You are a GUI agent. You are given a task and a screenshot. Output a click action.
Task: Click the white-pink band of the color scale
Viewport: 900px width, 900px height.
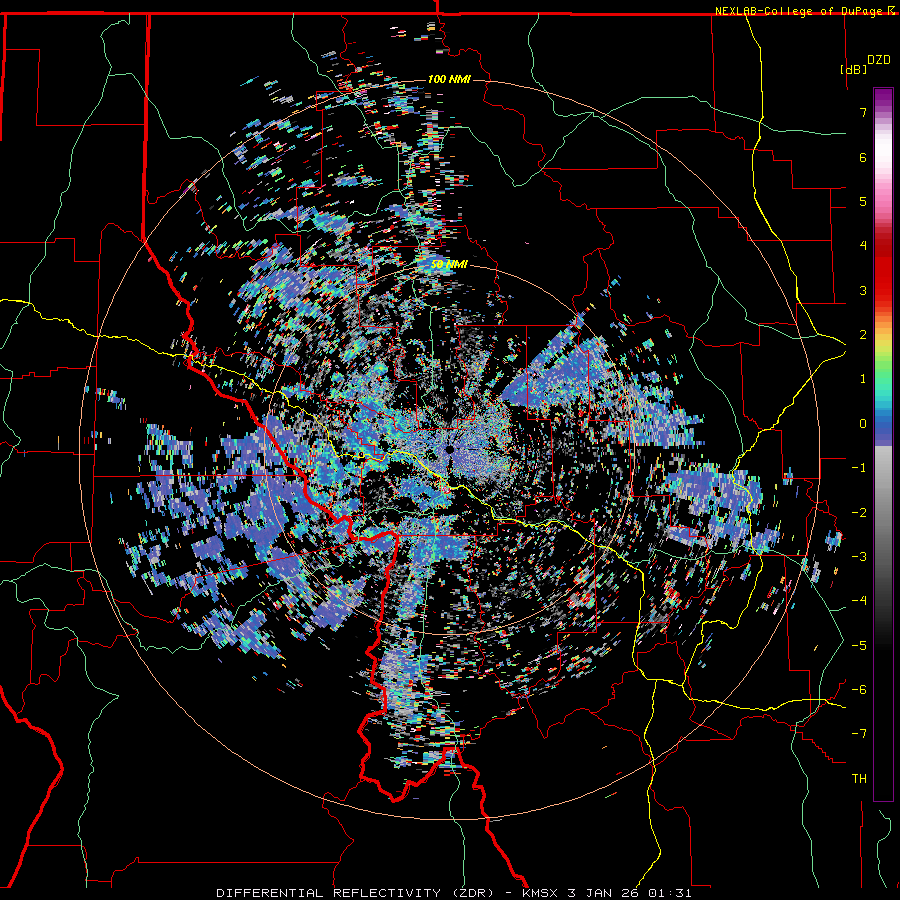(883, 158)
